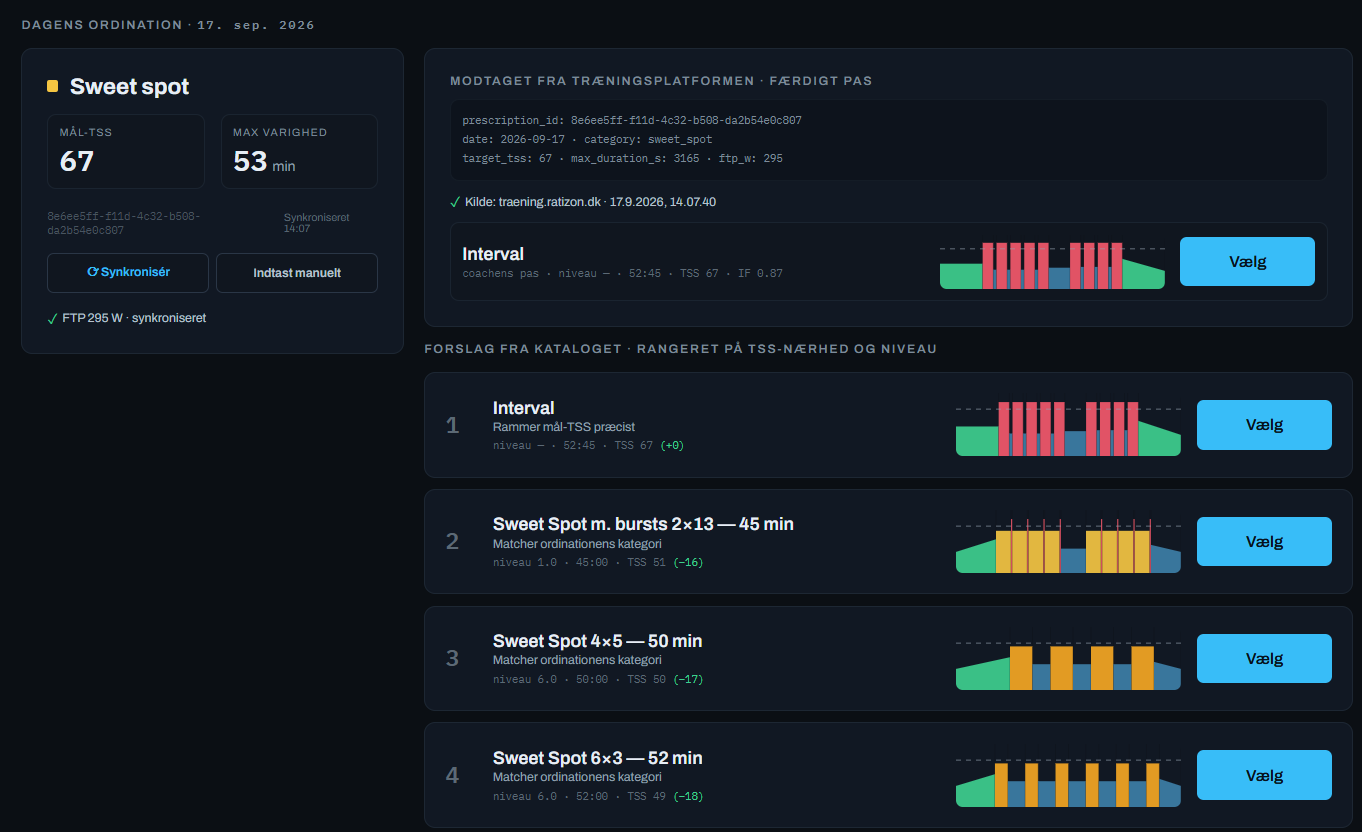Select the Sweet spot heading in the prescription card
The image size is (1362, 832).
[129, 86]
